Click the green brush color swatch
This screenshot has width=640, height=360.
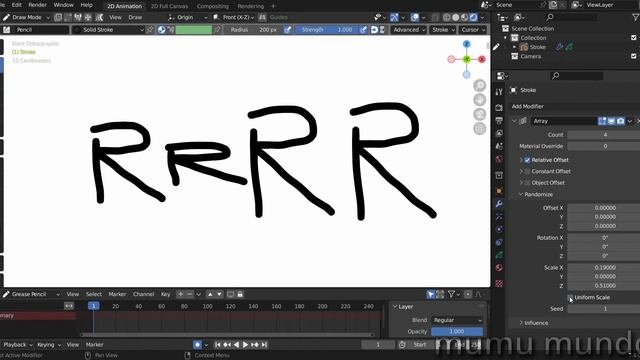(x=194, y=30)
